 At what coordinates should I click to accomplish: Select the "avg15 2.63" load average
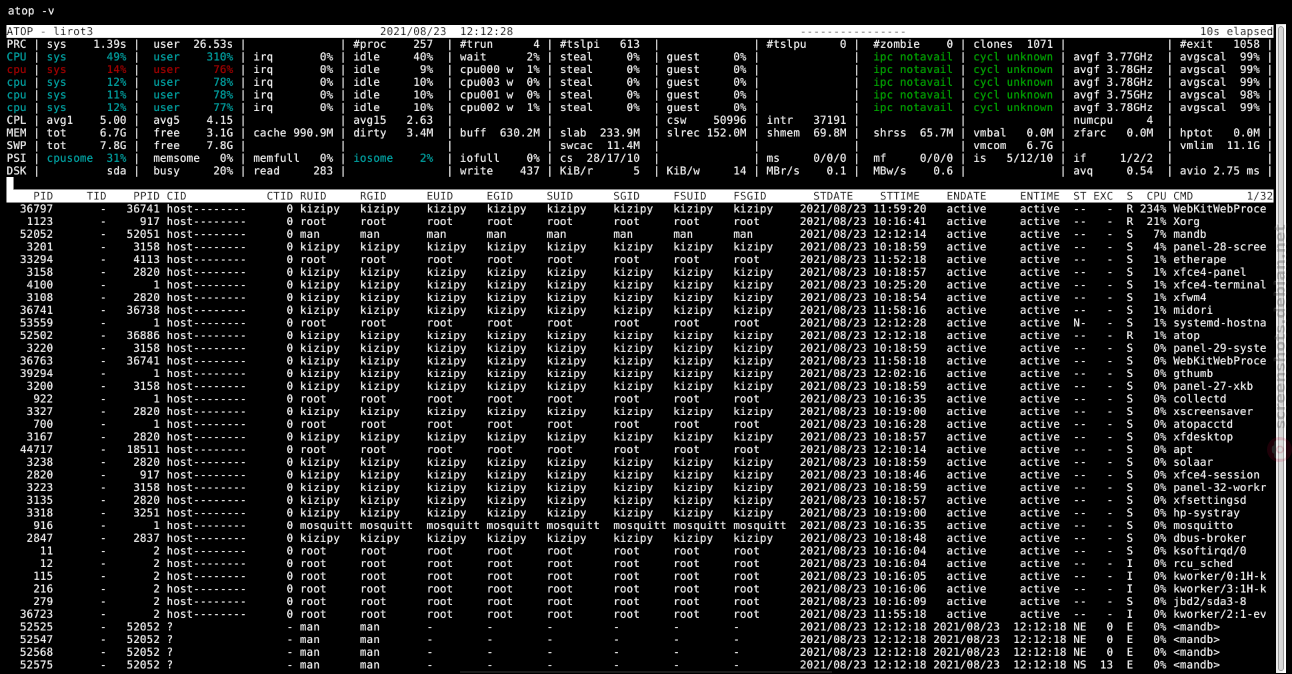[x=393, y=120]
